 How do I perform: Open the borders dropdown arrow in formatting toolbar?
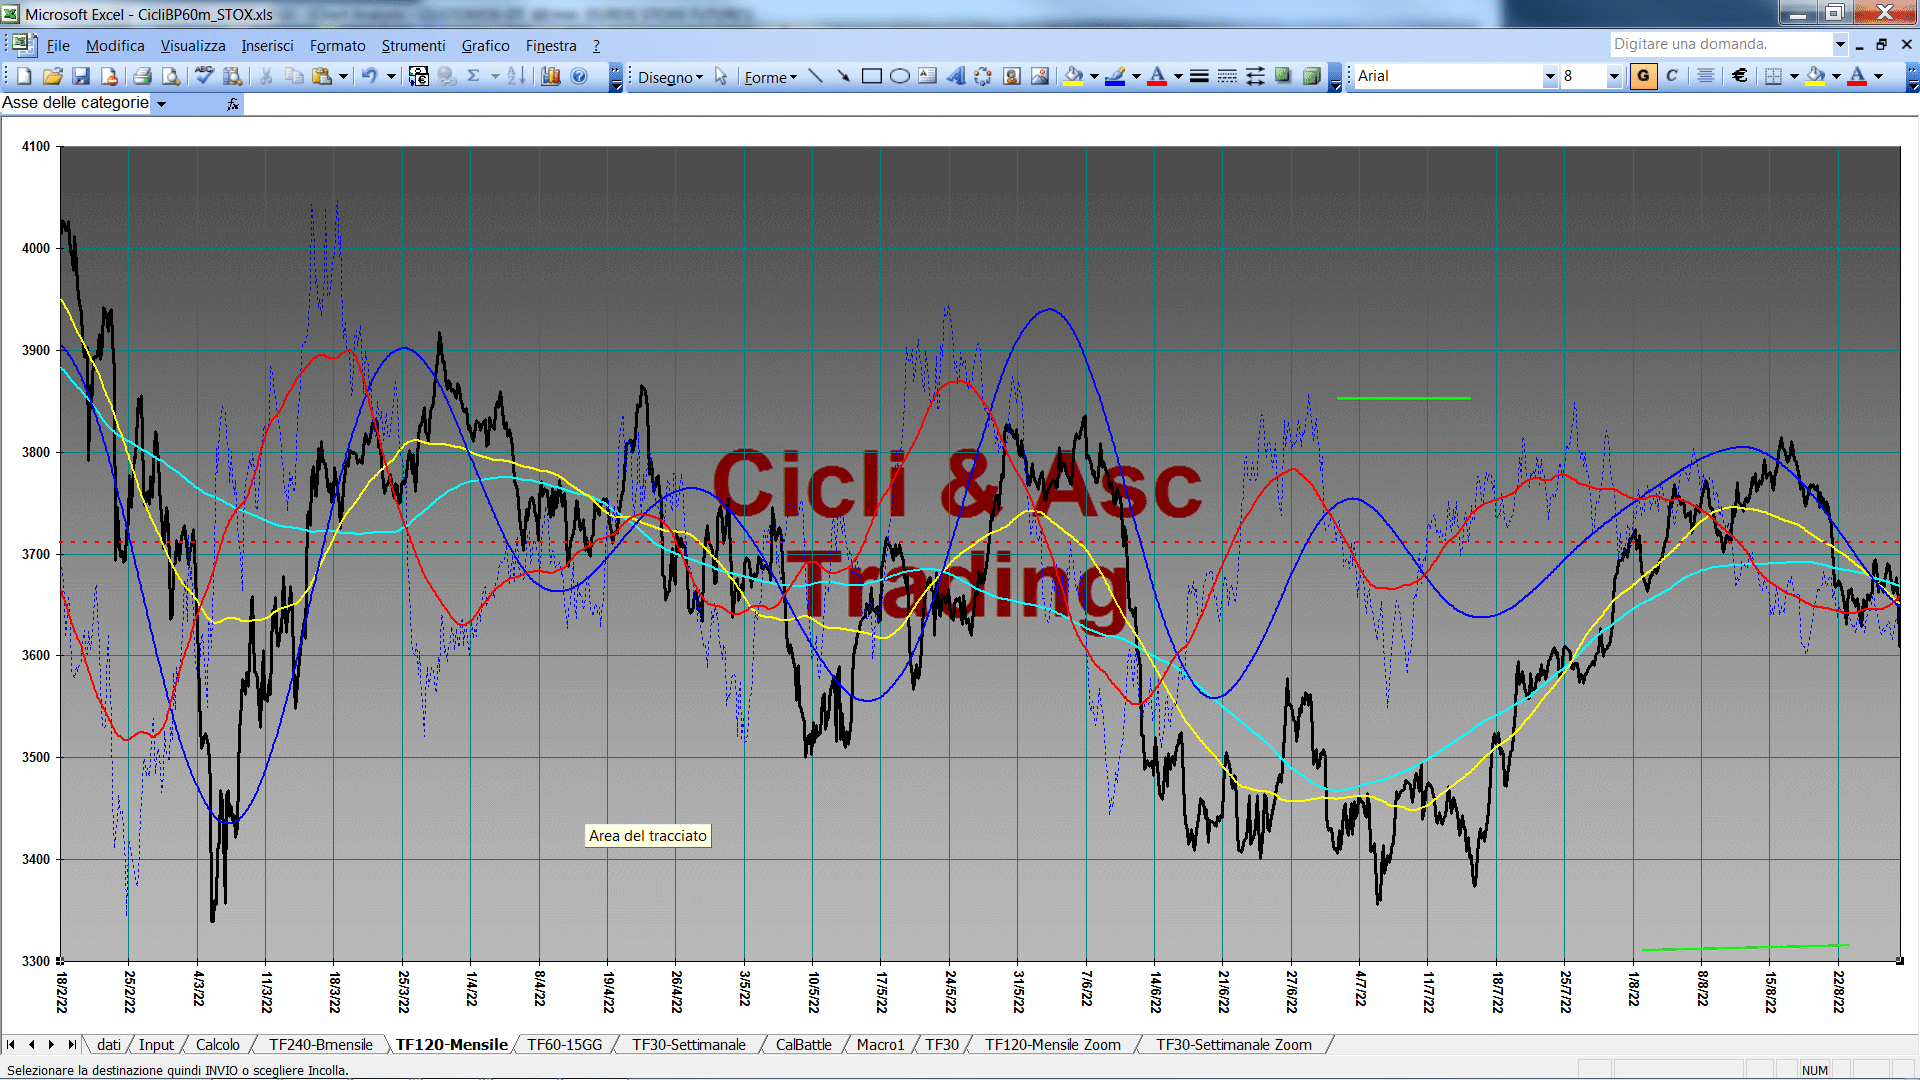1794,76
